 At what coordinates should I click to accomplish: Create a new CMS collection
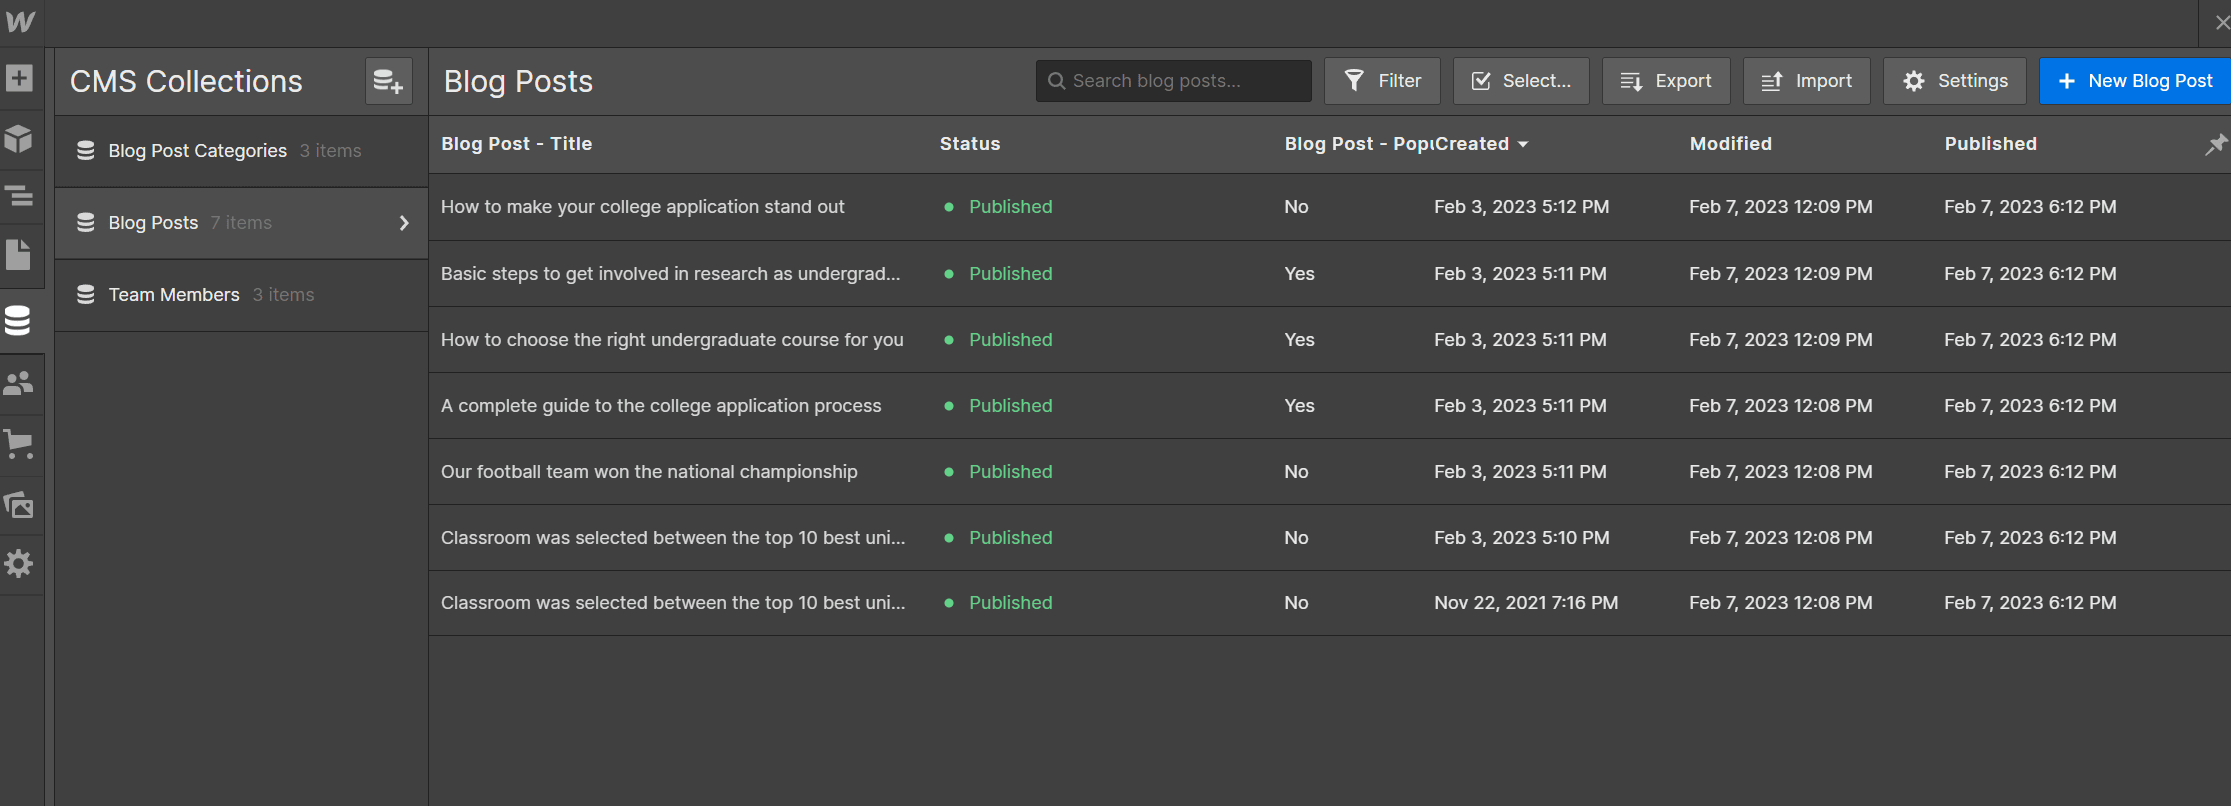point(388,81)
